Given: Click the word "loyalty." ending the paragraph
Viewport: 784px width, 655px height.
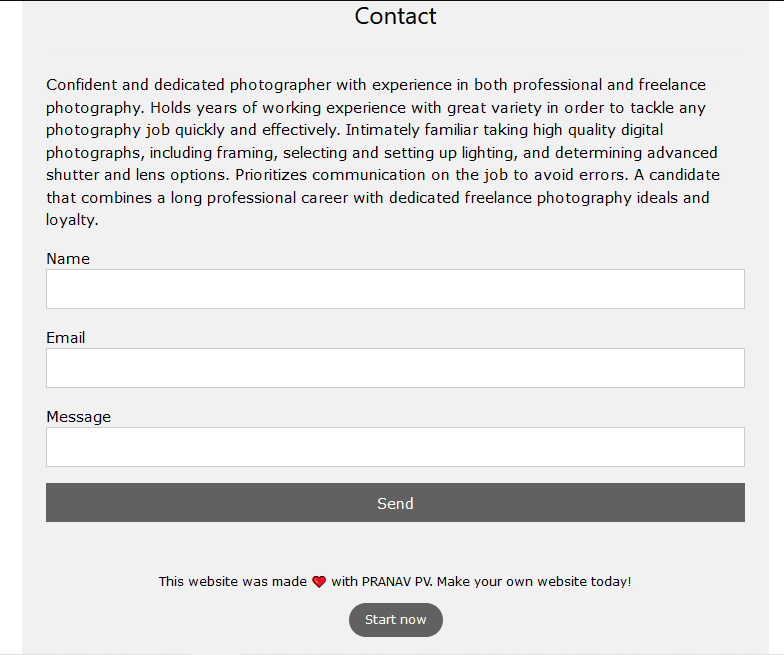Looking at the screenshot, I should click(x=72, y=220).
